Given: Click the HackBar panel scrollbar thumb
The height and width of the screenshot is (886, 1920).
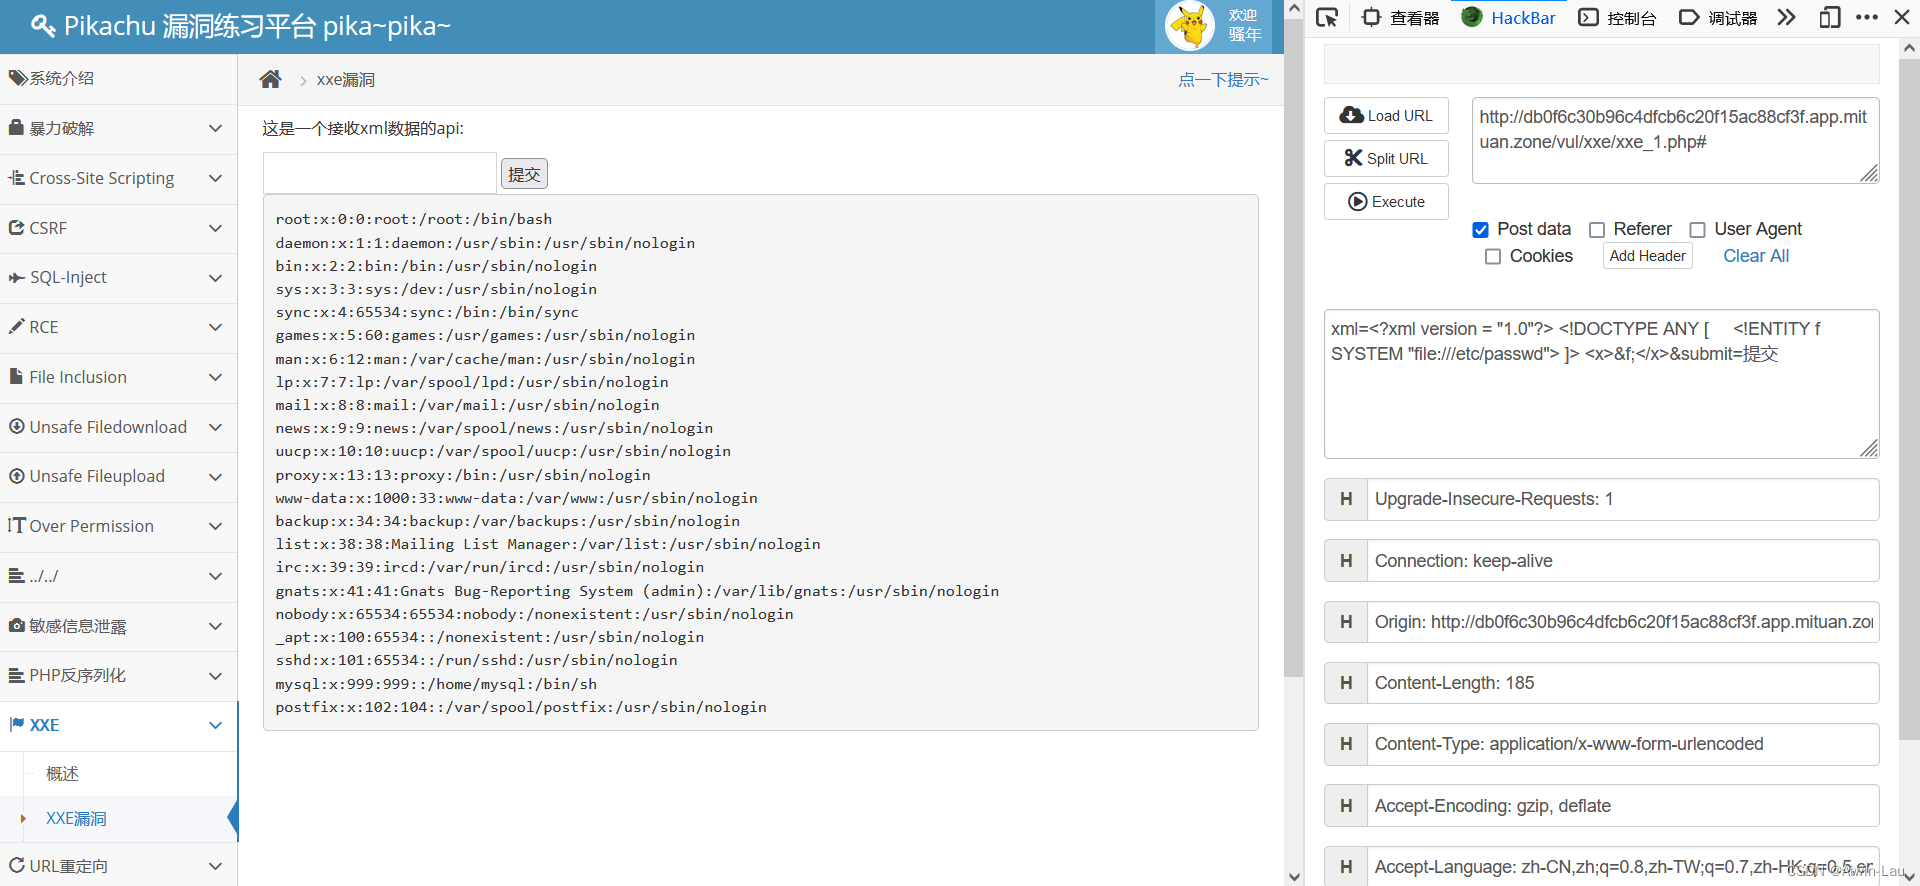Looking at the screenshot, I should (x=1909, y=400).
